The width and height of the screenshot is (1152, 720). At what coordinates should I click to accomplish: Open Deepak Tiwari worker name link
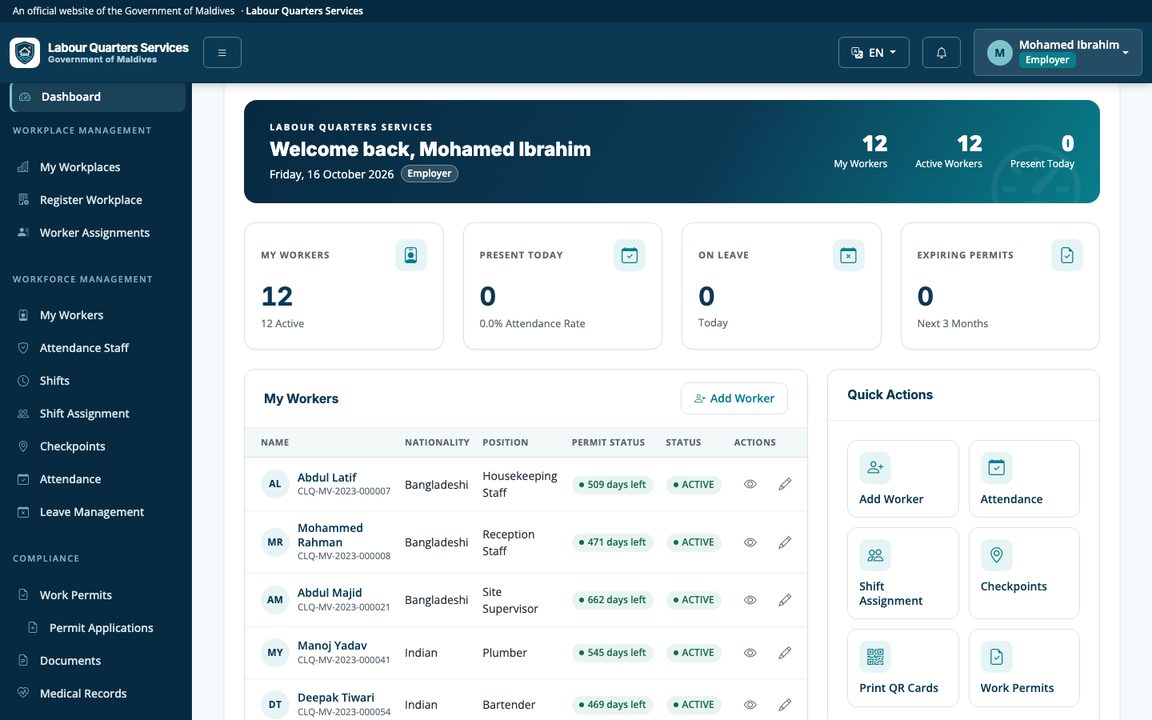point(336,698)
